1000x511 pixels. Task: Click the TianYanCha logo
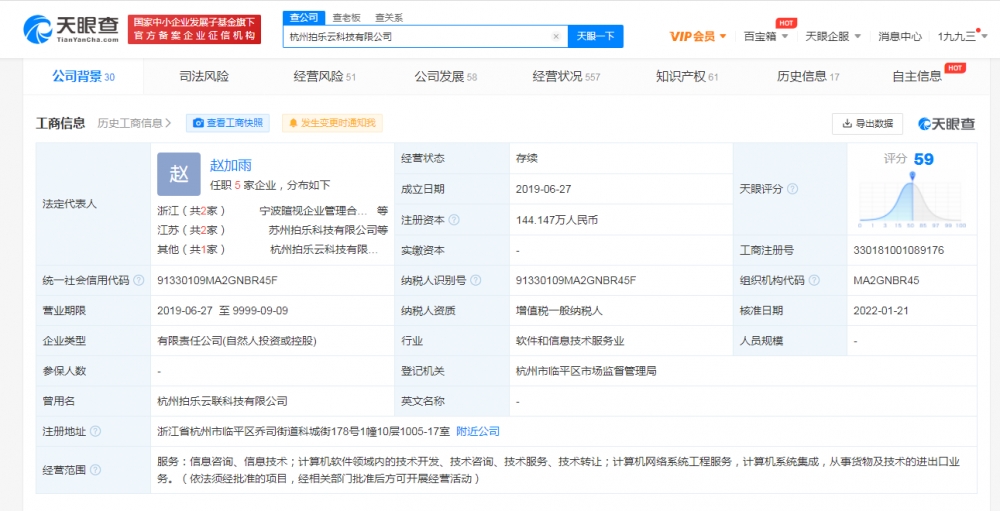click(71, 29)
